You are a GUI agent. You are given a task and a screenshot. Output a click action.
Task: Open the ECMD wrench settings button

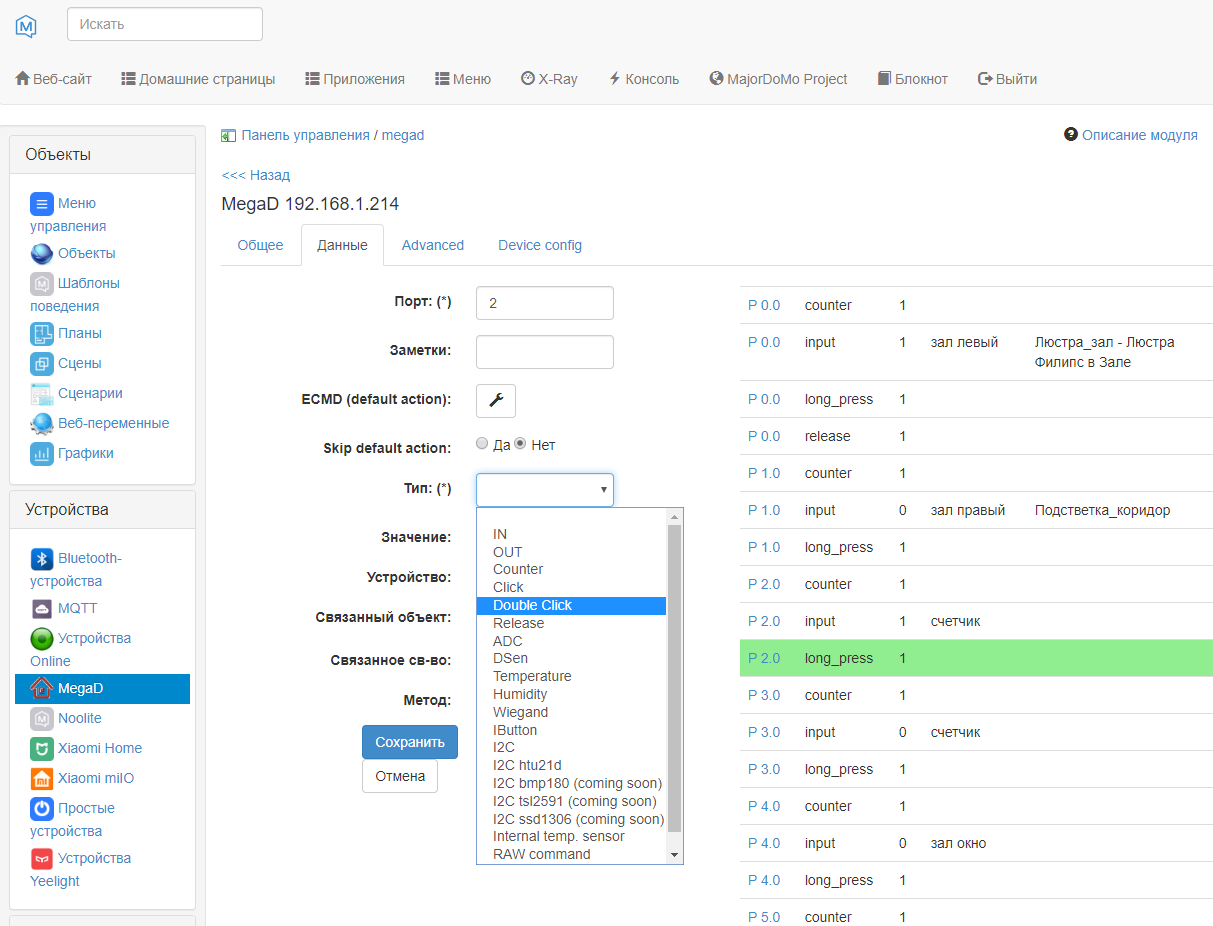click(495, 400)
